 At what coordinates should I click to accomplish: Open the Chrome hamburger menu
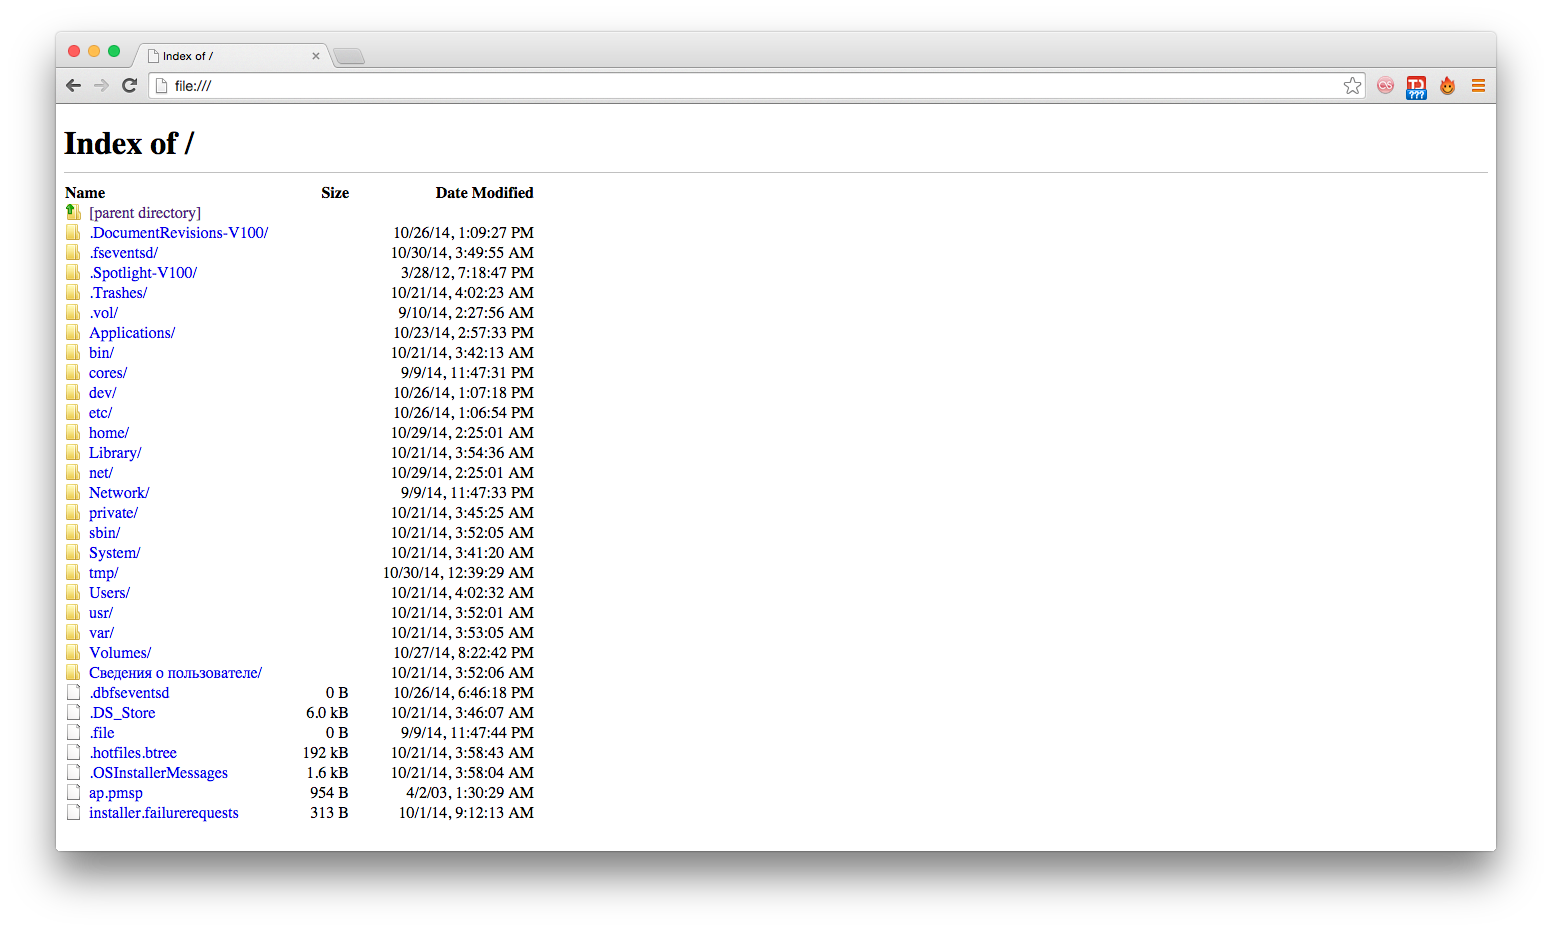1477,86
